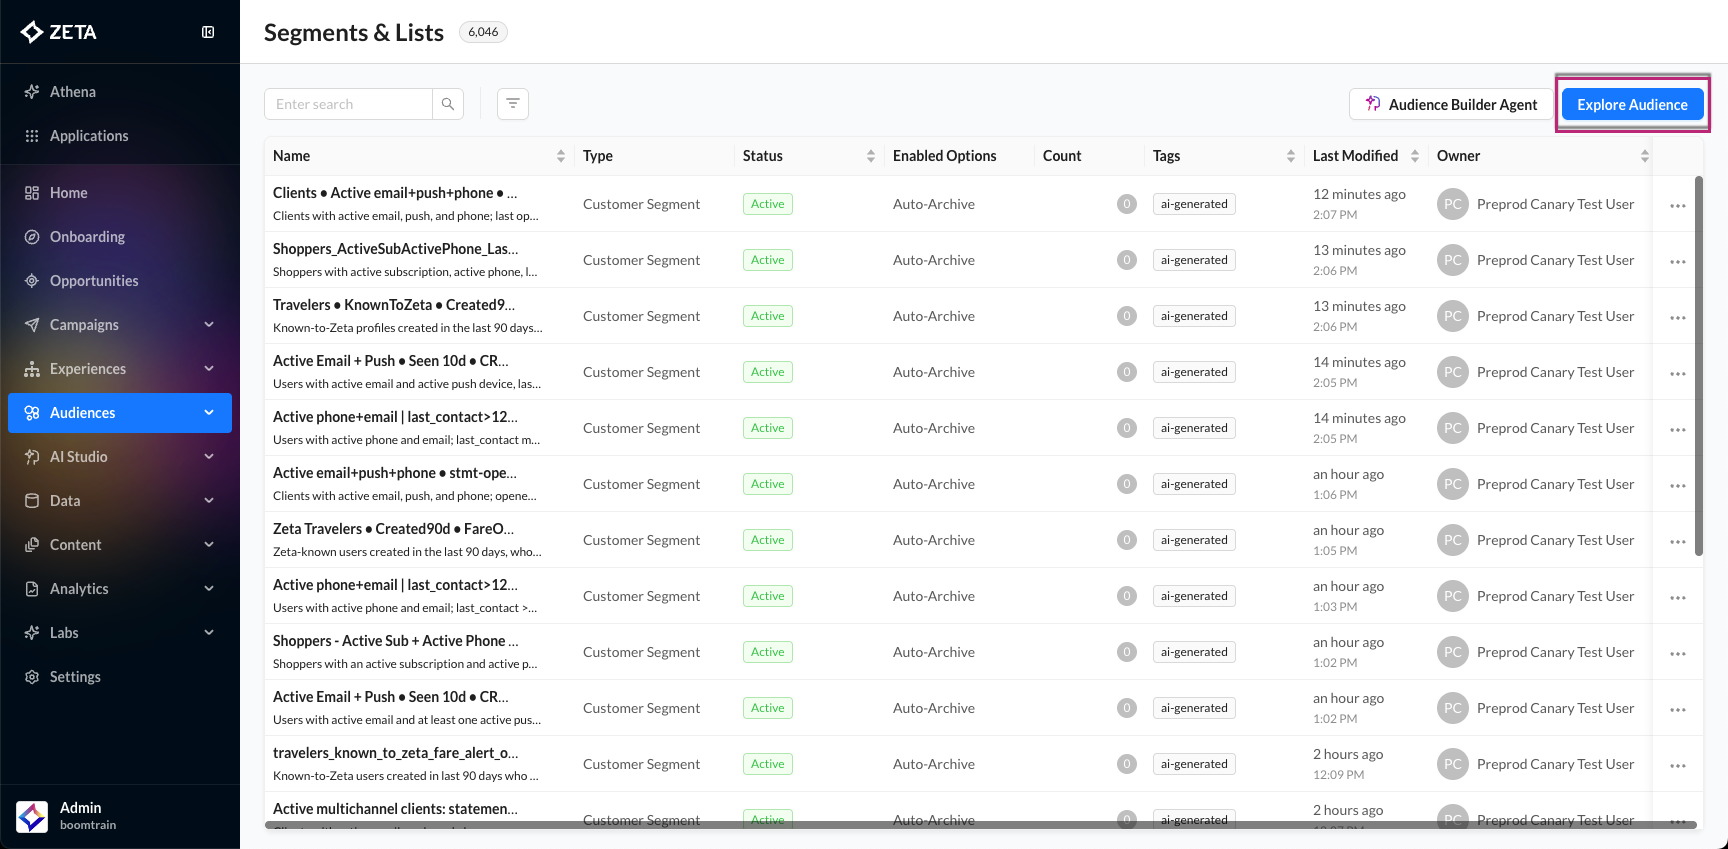This screenshot has width=1728, height=849.
Task: Open the Applications grid
Action: [88, 136]
